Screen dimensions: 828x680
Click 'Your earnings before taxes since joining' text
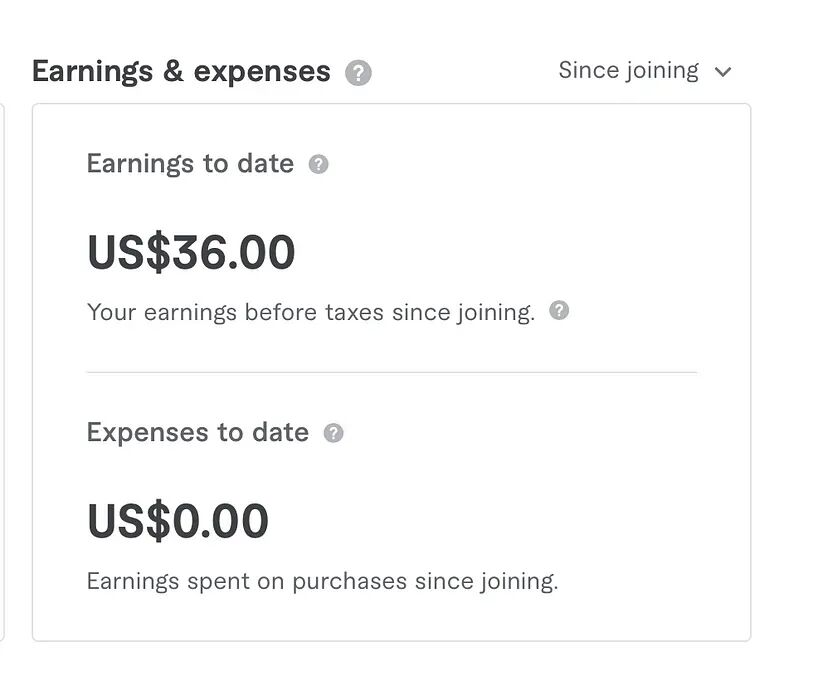(x=310, y=312)
